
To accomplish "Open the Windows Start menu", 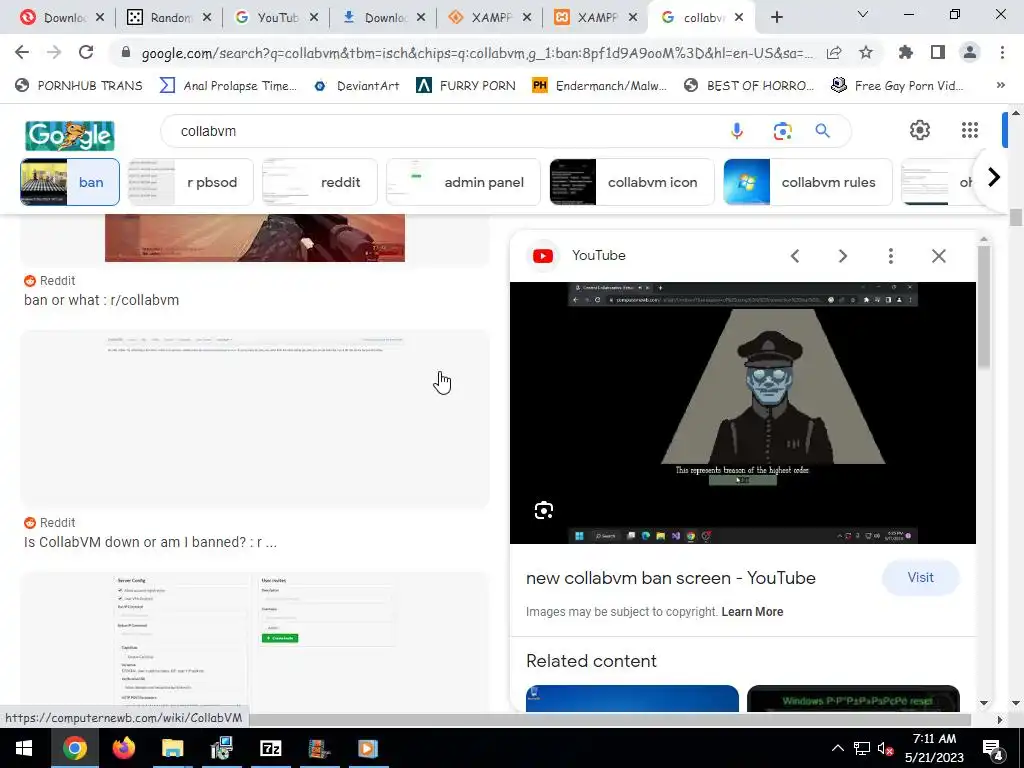I will tap(24, 748).
